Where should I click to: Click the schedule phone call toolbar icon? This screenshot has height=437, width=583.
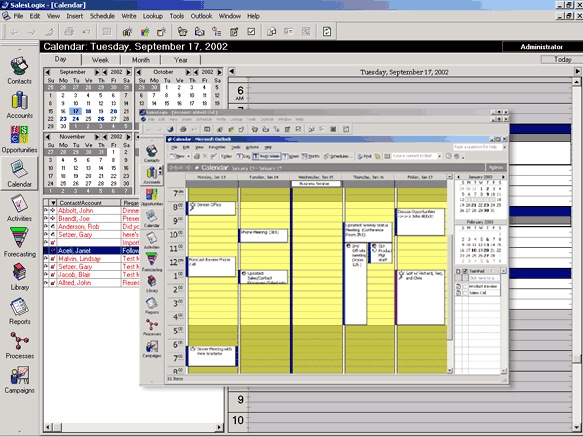click(x=182, y=32)
